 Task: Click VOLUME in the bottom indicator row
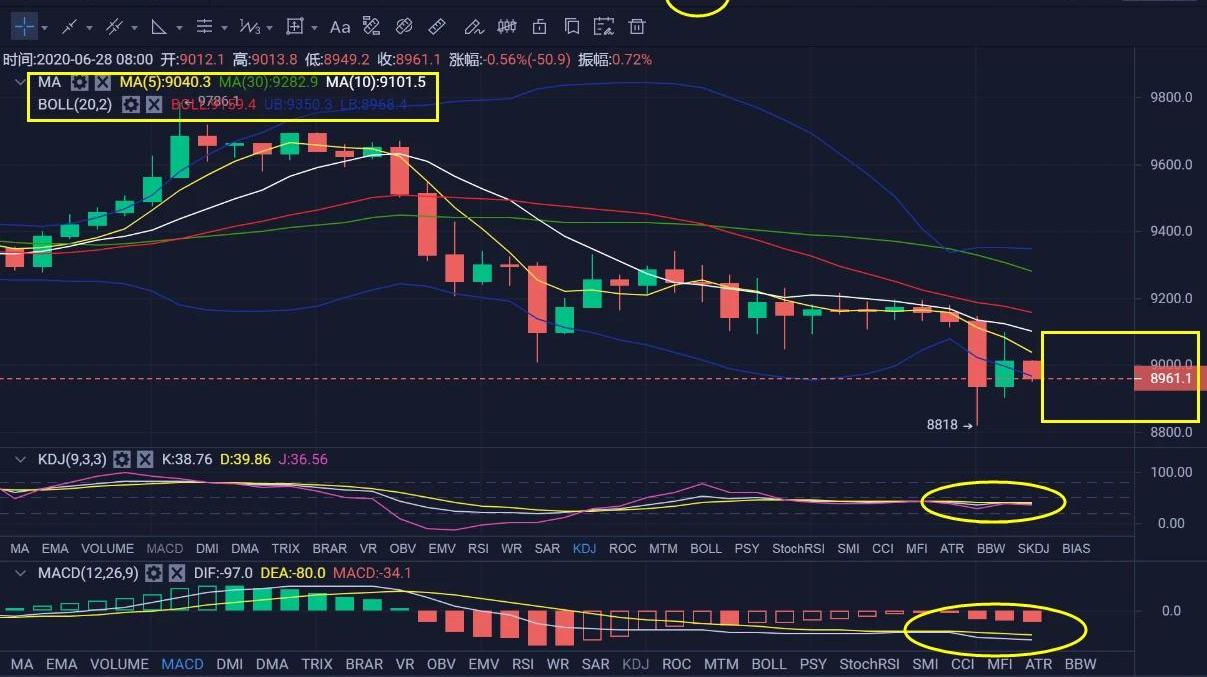119,664
